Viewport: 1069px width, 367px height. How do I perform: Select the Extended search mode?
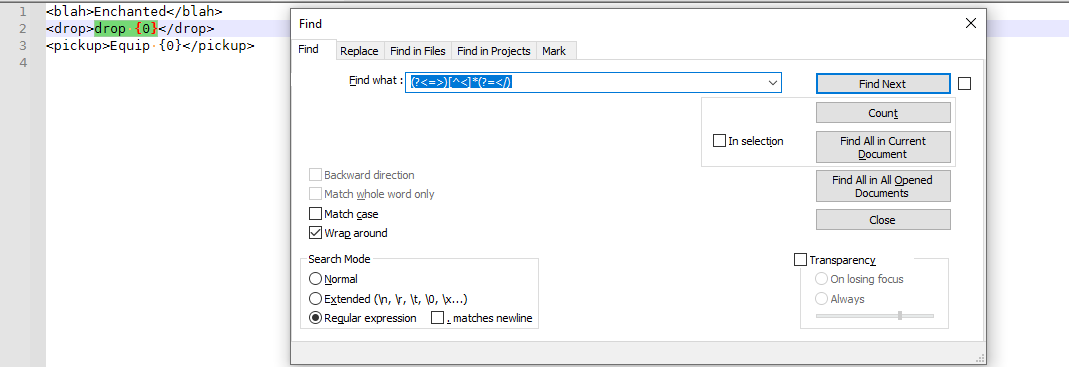315,299
